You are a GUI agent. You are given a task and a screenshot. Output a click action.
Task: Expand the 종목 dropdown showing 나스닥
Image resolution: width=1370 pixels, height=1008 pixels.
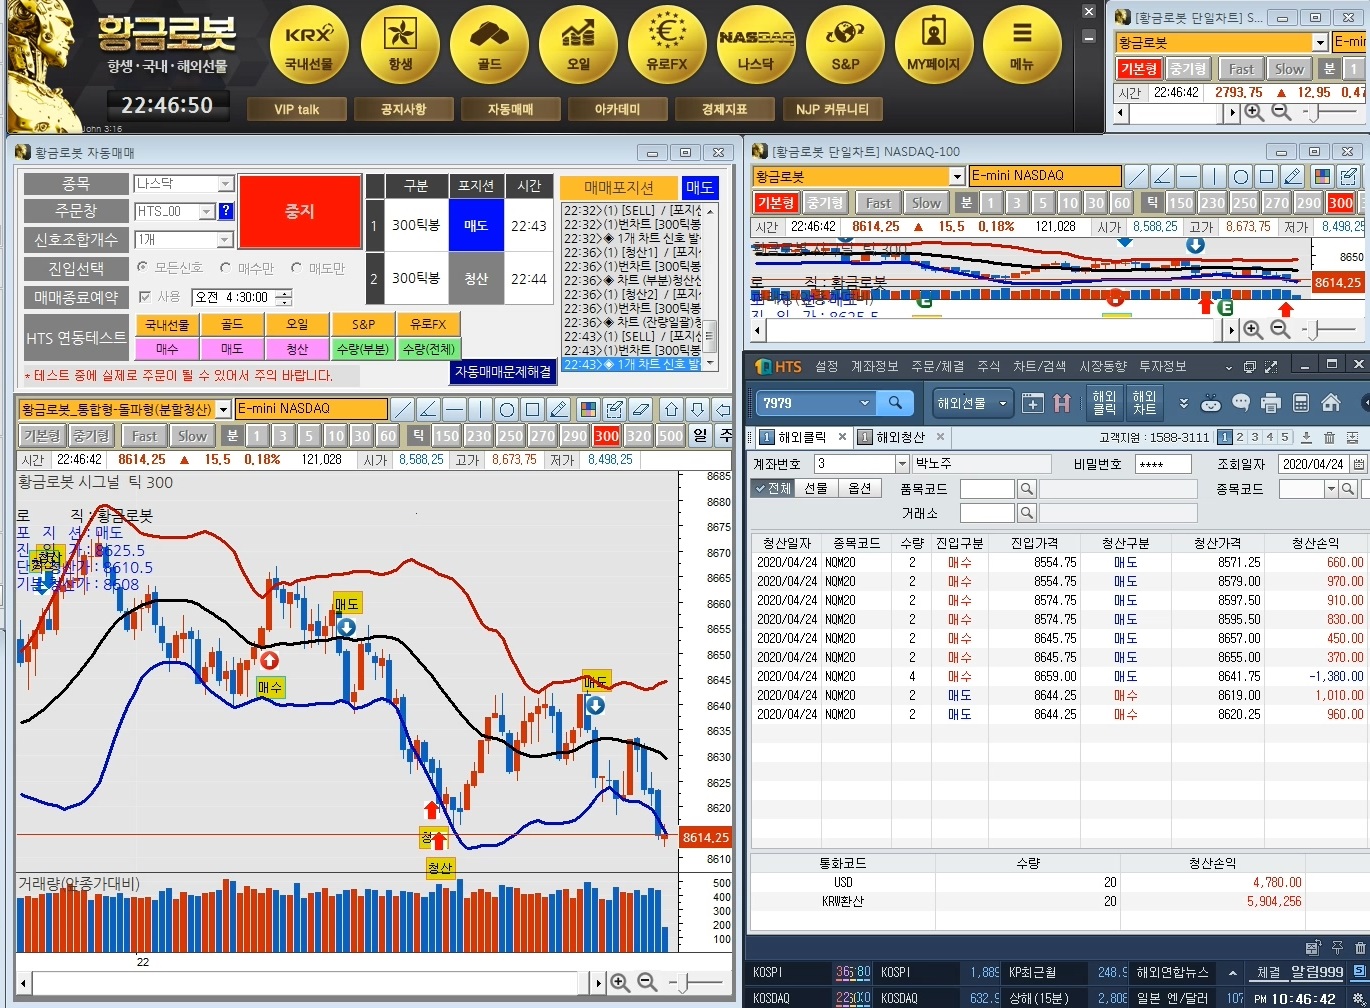click(225, 184)
